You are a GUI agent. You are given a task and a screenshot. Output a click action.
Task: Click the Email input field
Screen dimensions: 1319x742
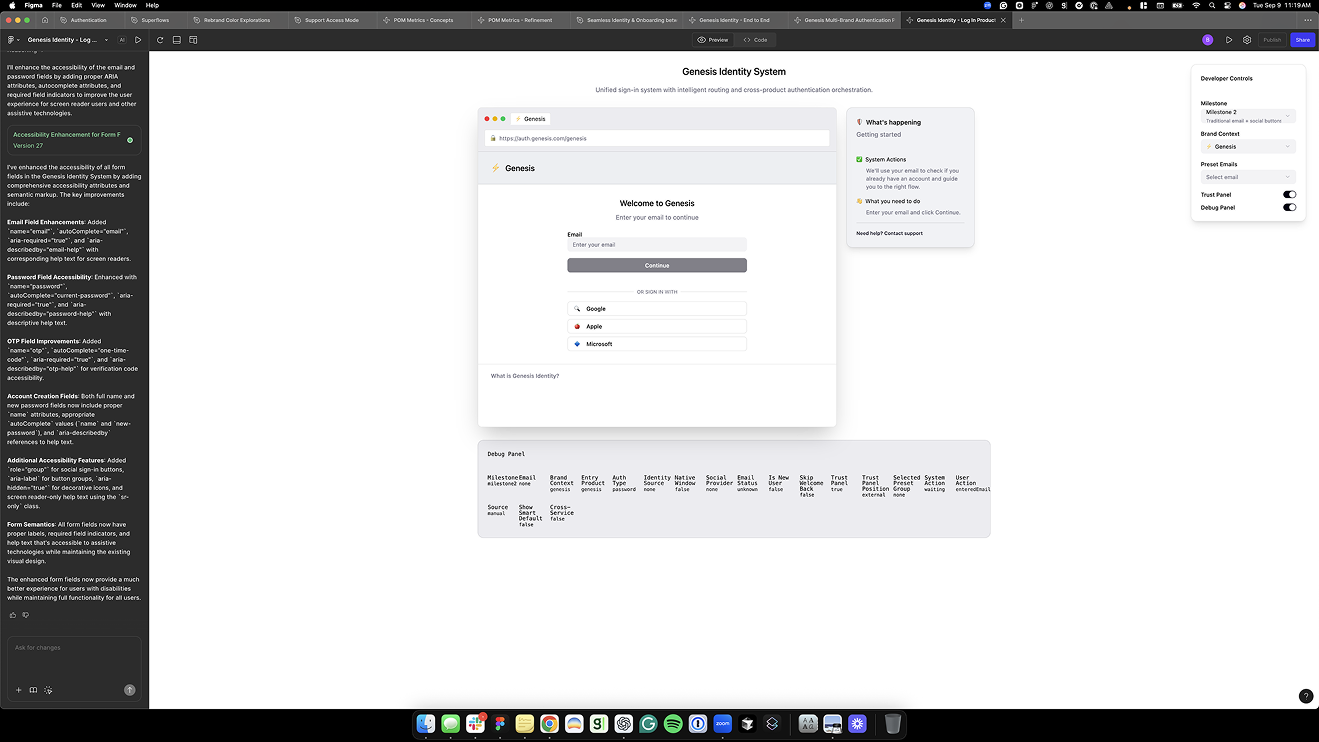657,244
